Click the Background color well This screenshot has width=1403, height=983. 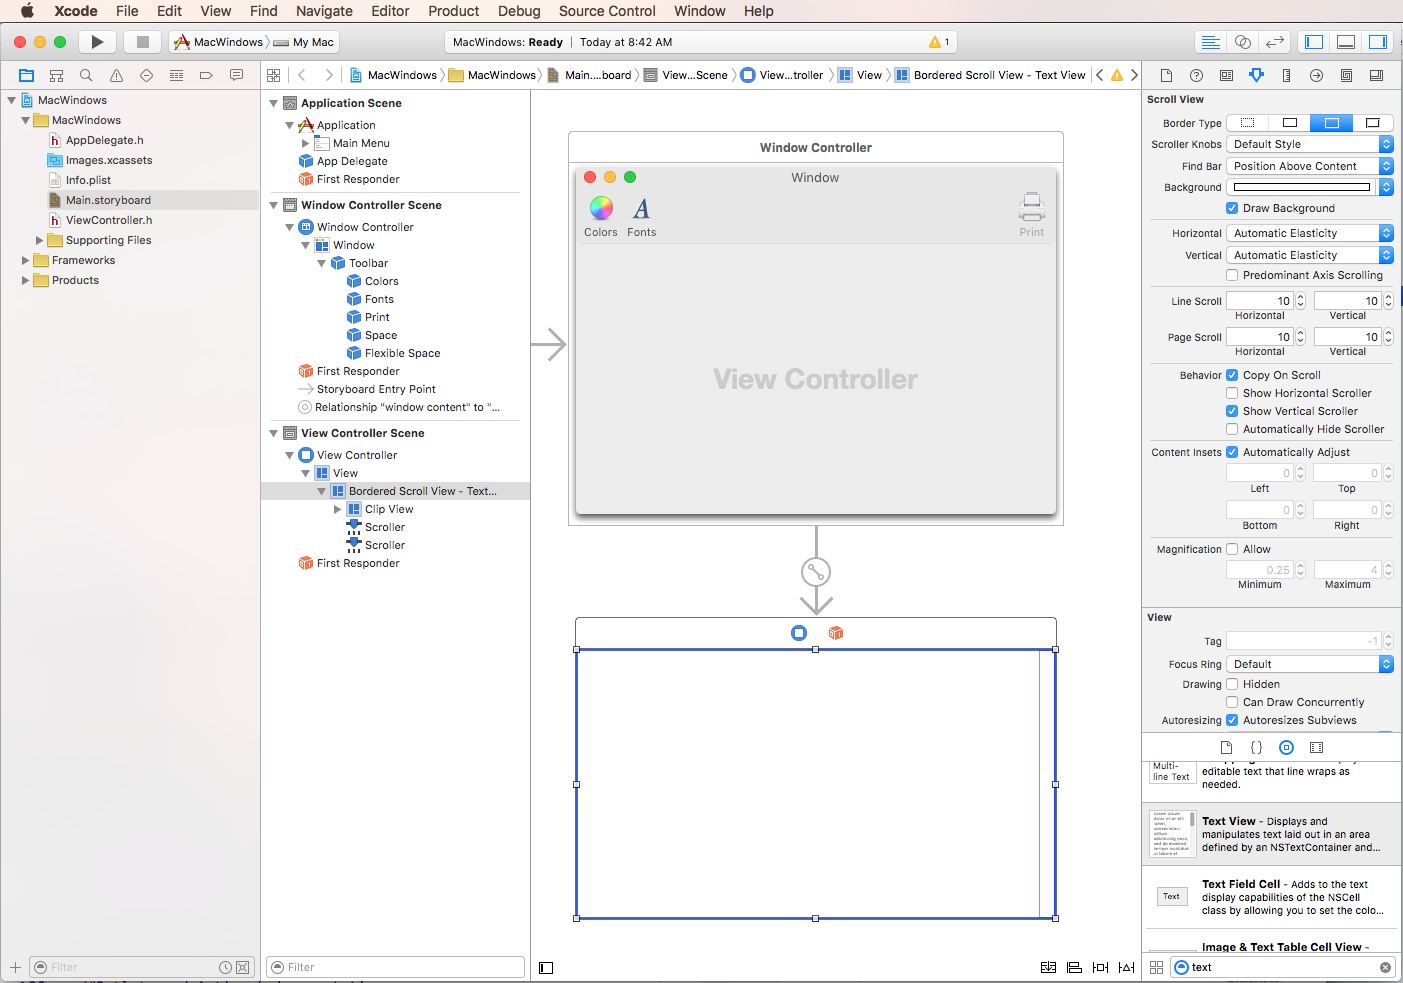click(x=1300, y=187)
